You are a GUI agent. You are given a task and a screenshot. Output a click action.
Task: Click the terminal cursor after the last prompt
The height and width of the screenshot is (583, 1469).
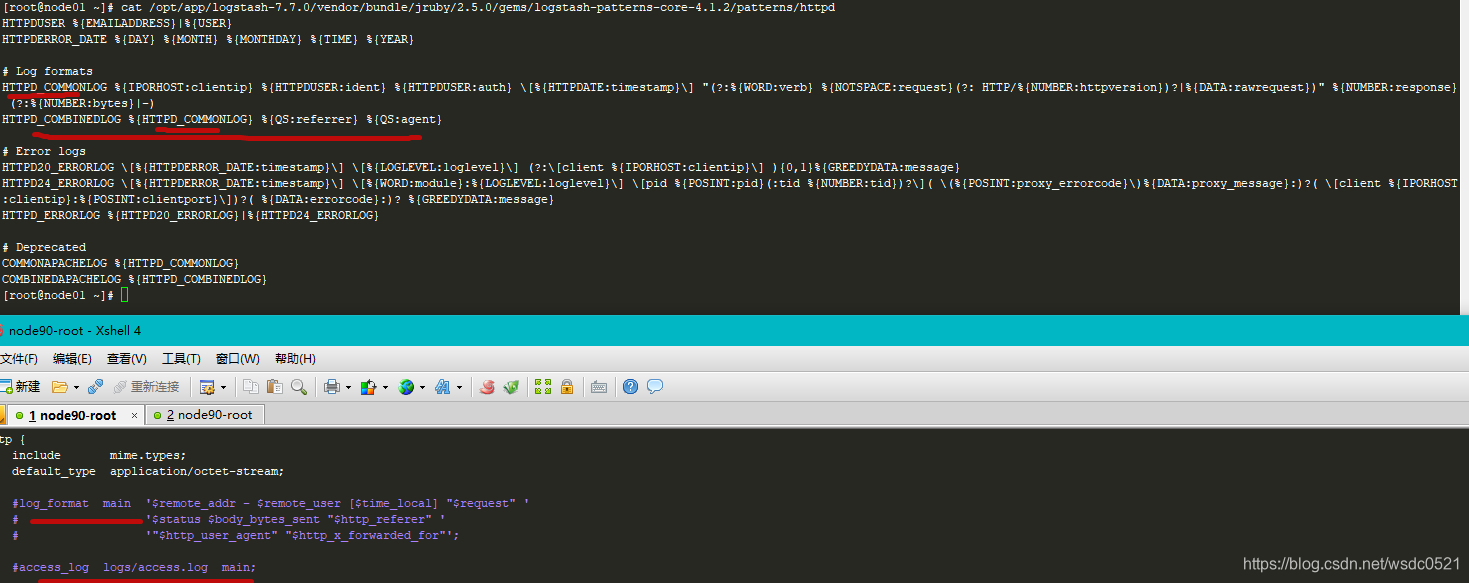(x=125, y=295)
